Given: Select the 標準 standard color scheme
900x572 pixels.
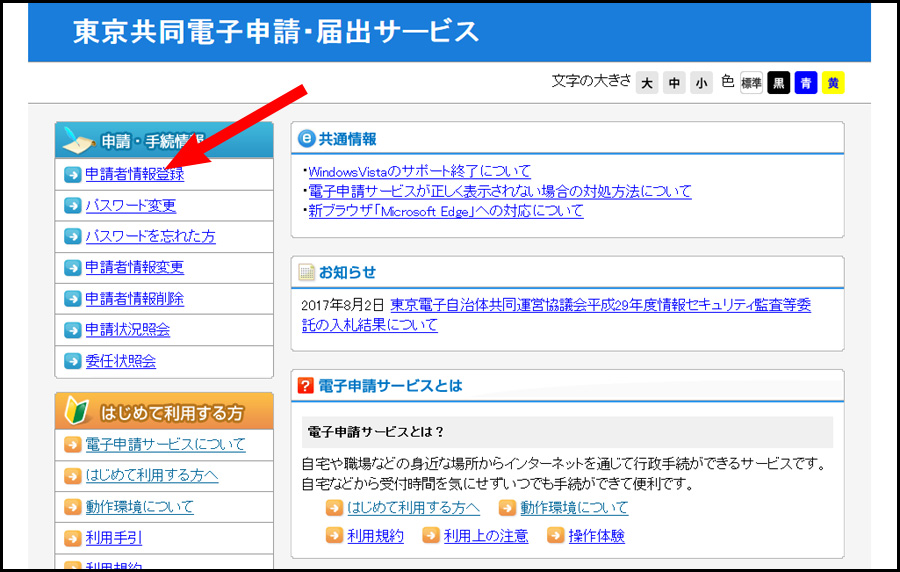Looking at the screenshot, I should click(751, 83).
